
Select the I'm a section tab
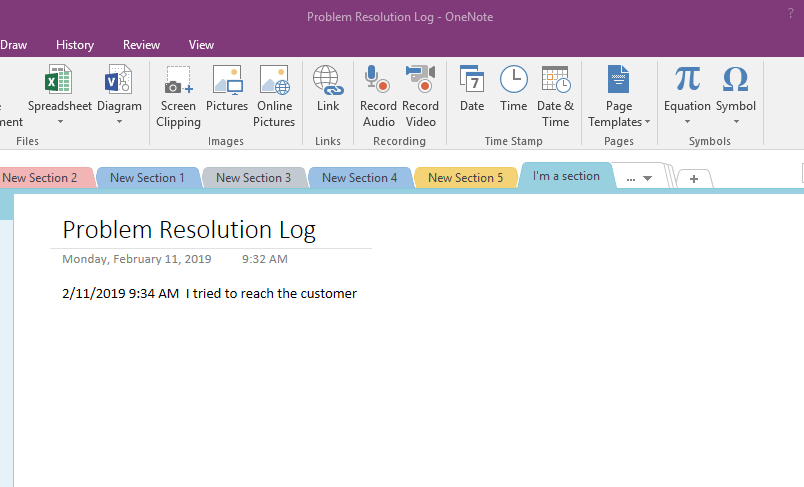(x=566, y=176)
